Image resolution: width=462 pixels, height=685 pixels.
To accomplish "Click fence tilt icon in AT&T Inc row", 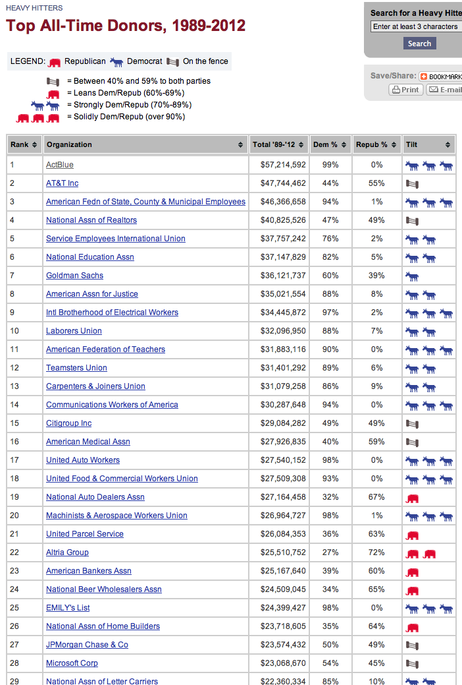I will tap(412, 184).
